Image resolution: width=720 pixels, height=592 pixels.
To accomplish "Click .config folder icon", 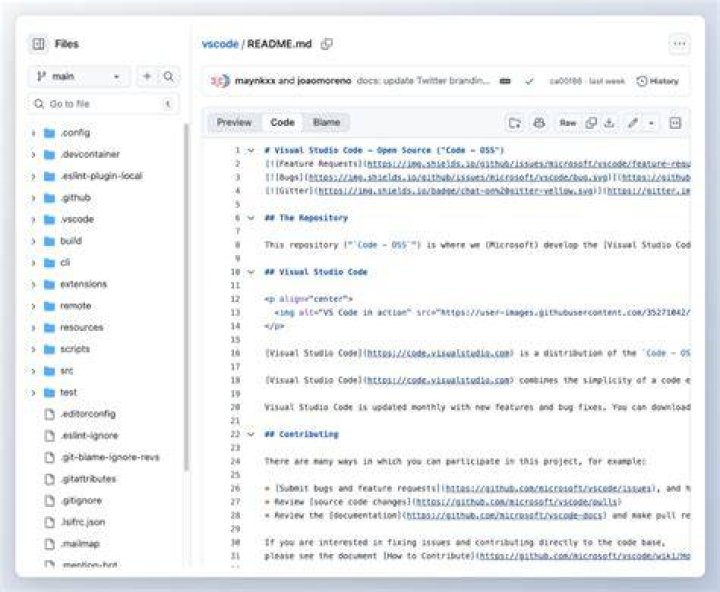I will click(x=49, y=133).
